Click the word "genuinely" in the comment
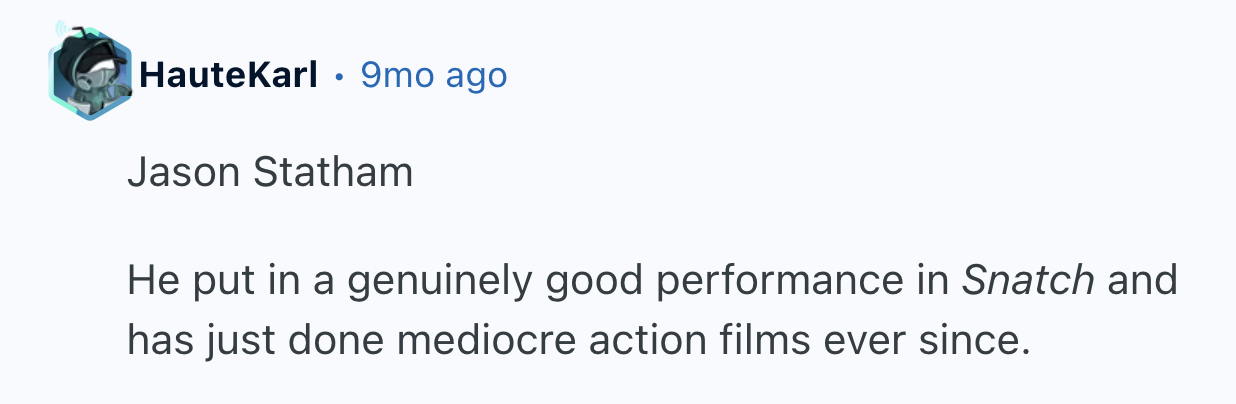This screenshot has height=404, width=1236. coord(440,283)
